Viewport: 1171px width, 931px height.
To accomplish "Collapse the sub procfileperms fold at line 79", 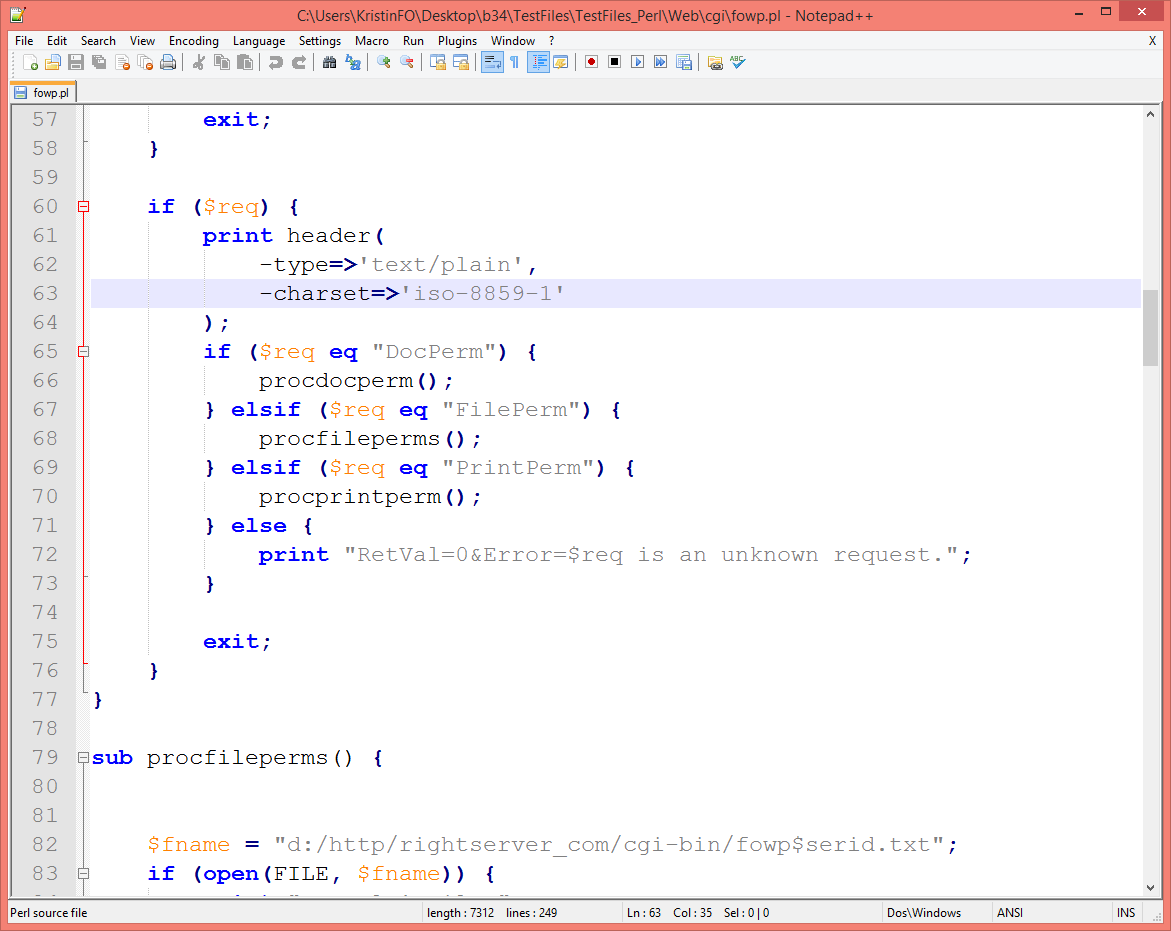I will [x=84, y=758].
